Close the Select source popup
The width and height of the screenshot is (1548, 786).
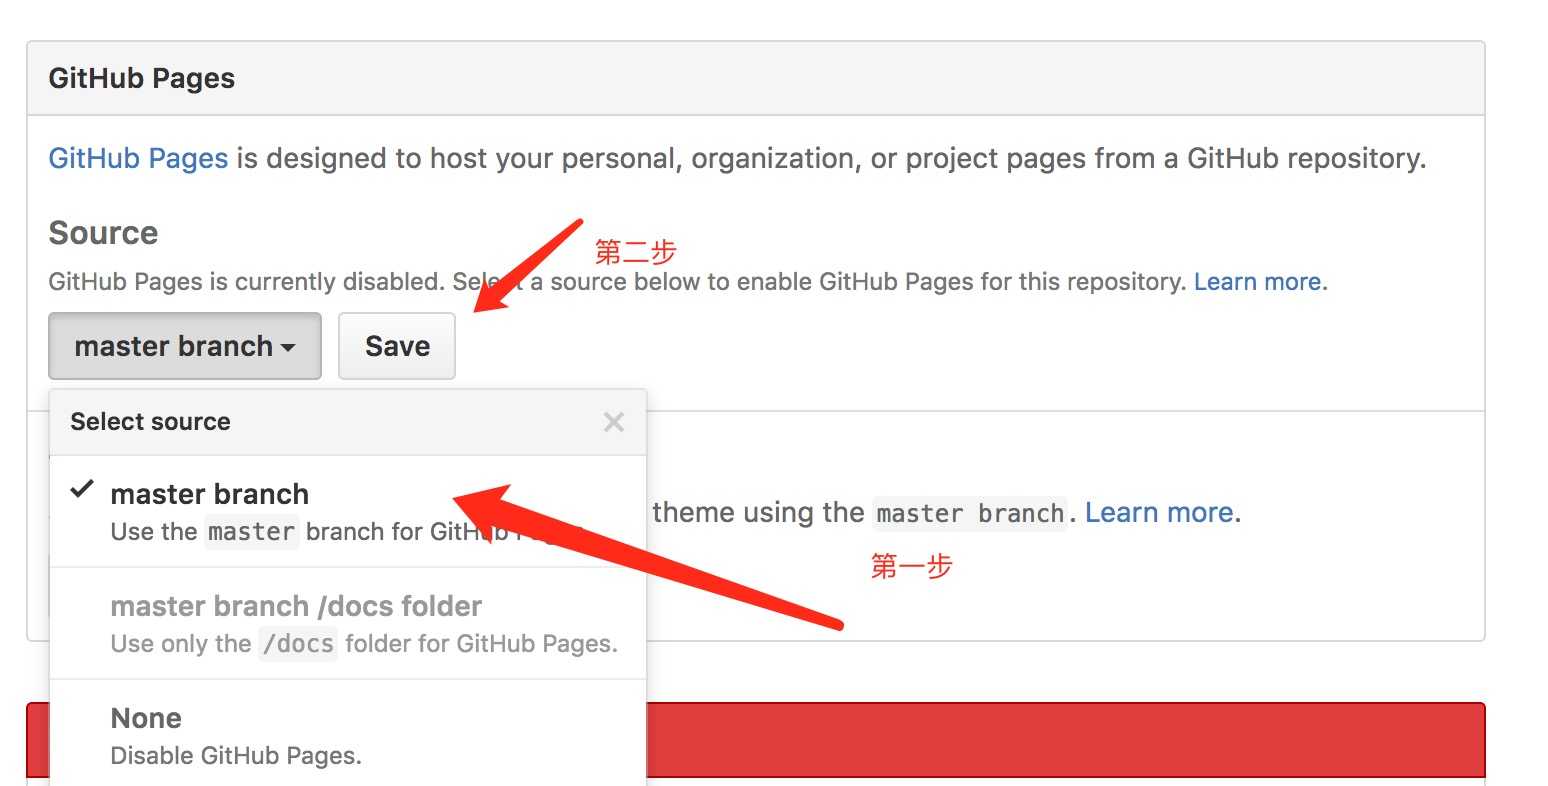[614, 422]
